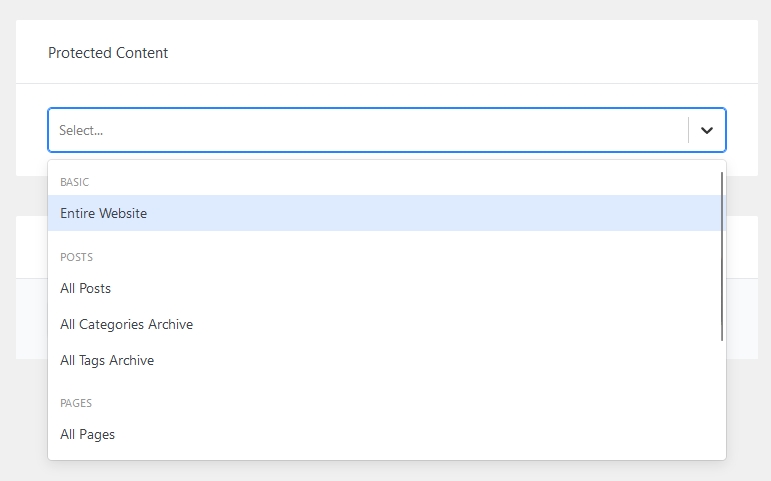Click the BASIC group label
The width and height of the screenshot is (771, 481).
tap(74, 182)
